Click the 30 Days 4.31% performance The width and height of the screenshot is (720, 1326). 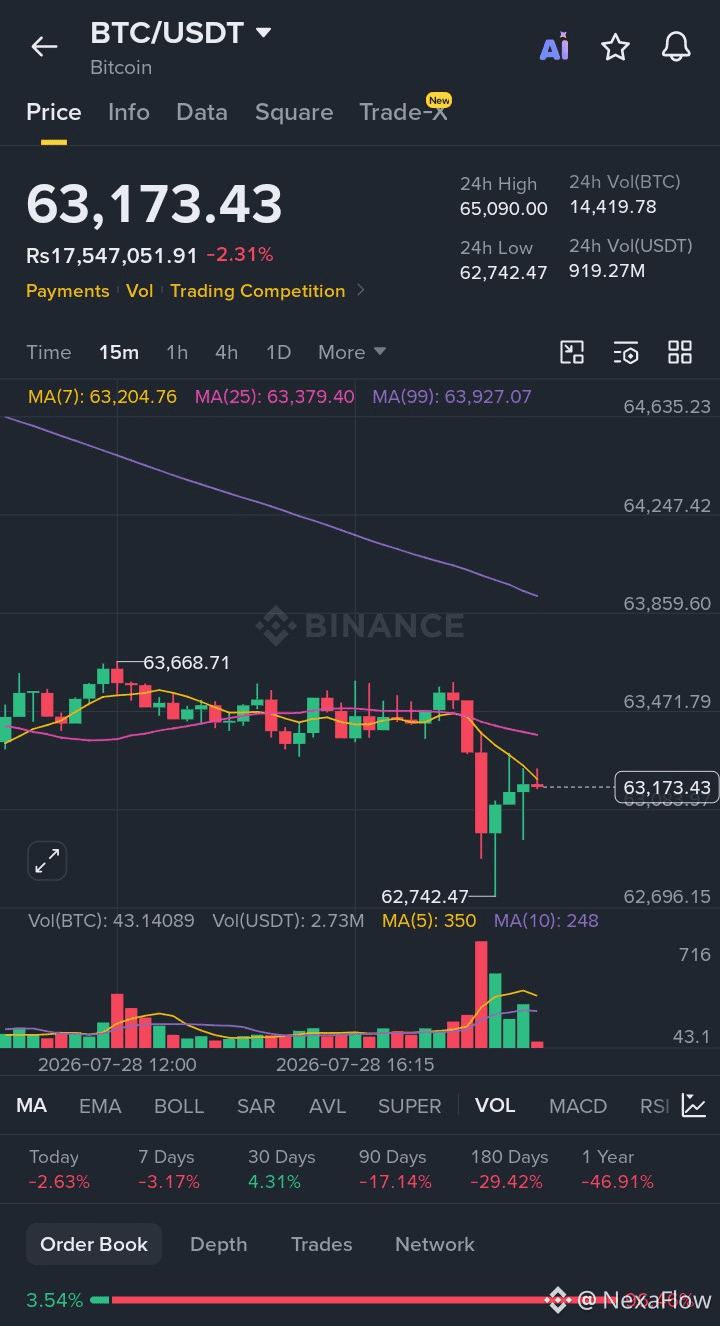(281, 1169)
